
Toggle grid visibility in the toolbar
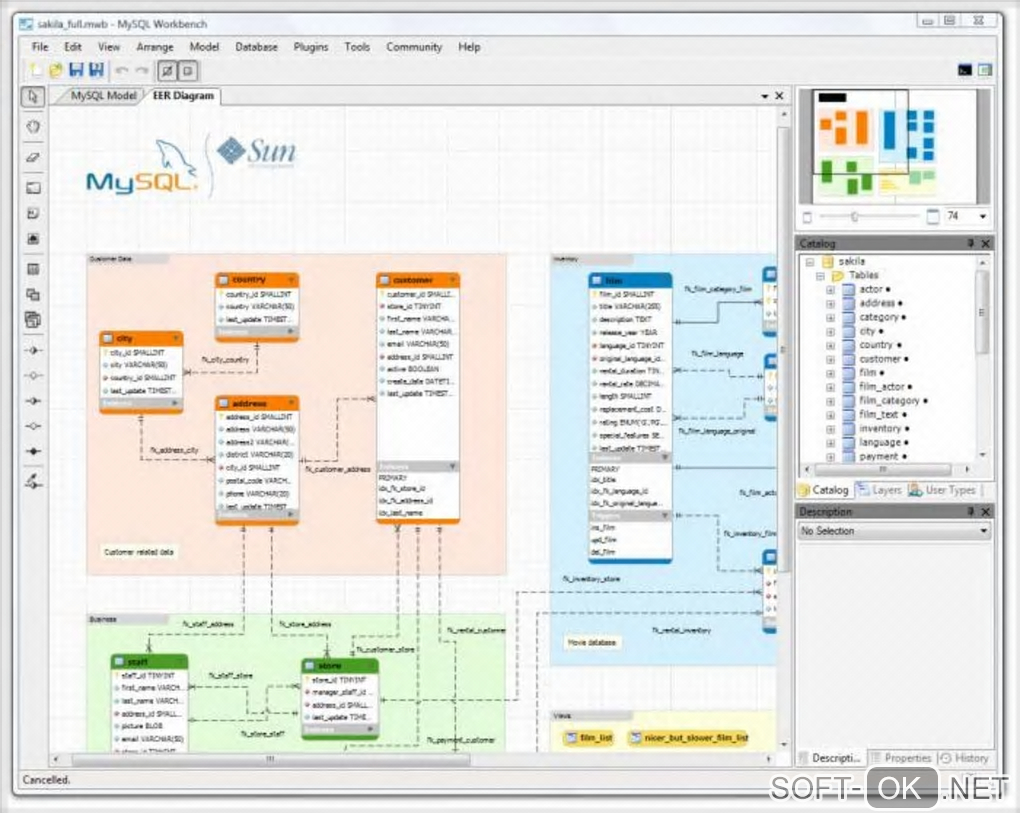[x=167, y=71]
